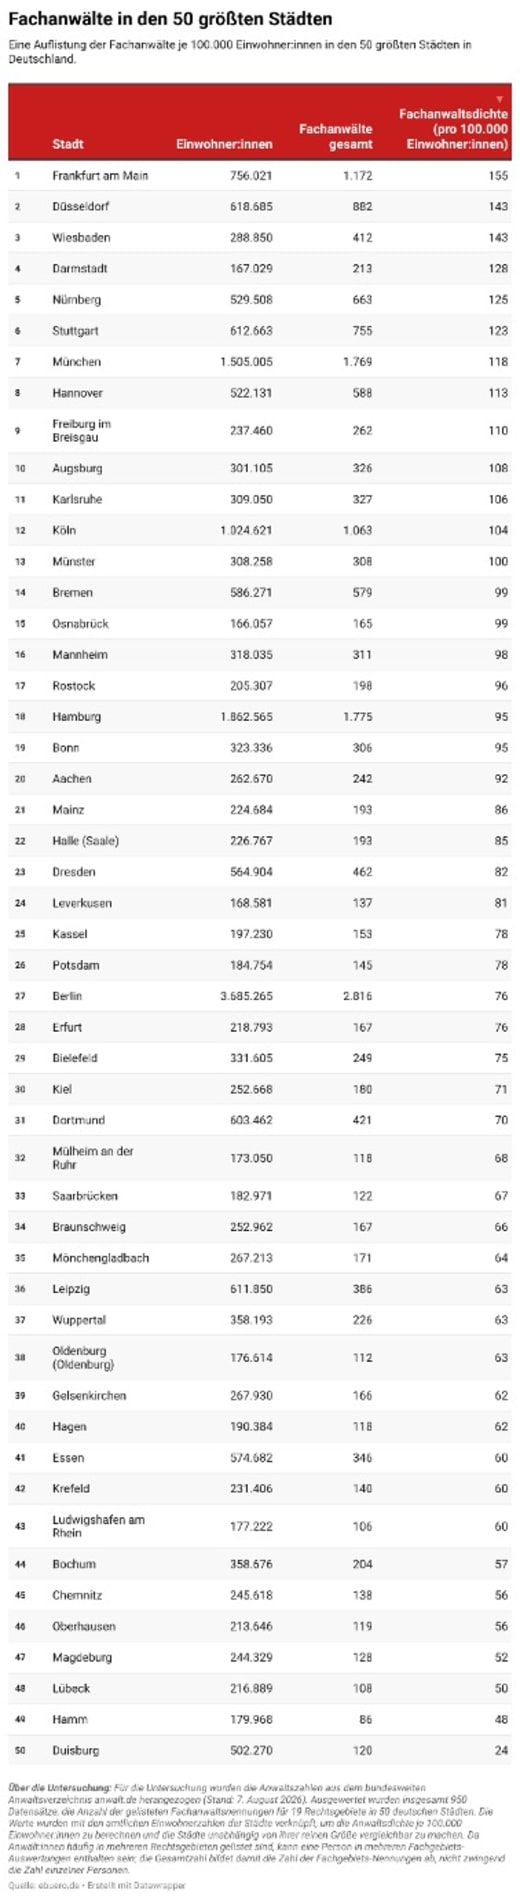Click the chart title Fachanwälte in den 50 größten Städten
The image size is (520, 1901).
170,19
